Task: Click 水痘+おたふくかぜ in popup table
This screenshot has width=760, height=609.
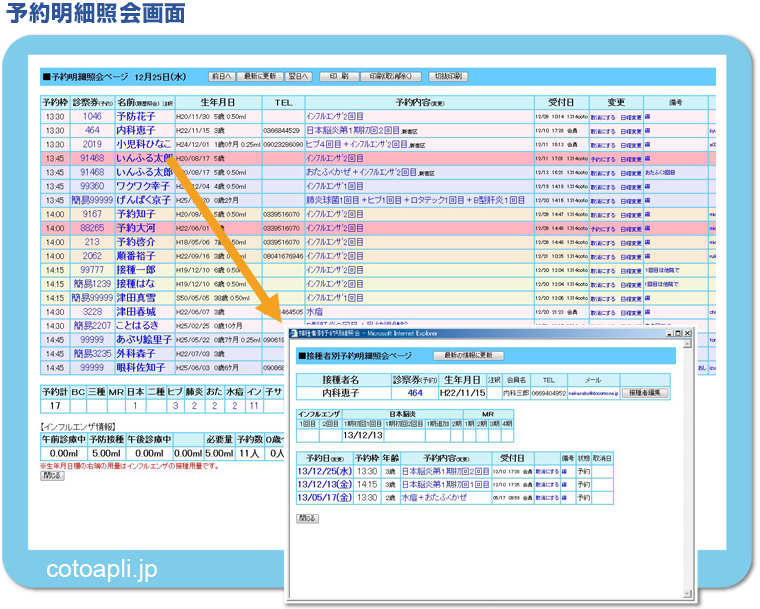Action: pyautogui.click(x=434, y=497)
